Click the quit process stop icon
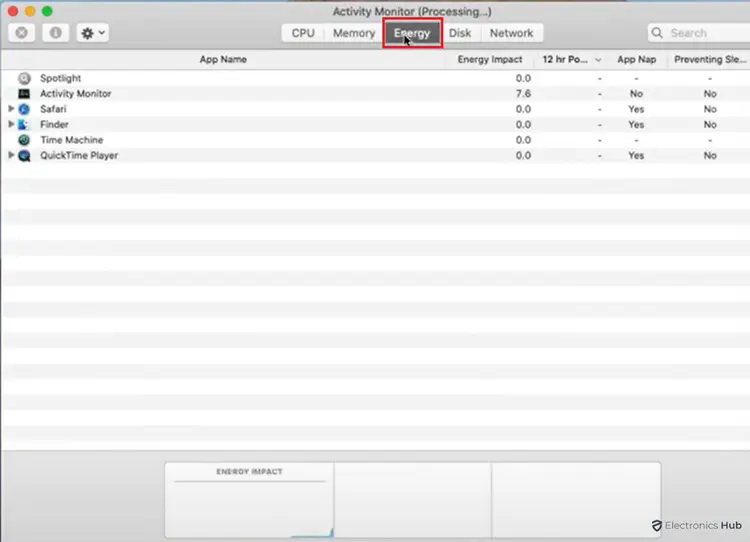750x542 pixels. [x=22, y=33]
